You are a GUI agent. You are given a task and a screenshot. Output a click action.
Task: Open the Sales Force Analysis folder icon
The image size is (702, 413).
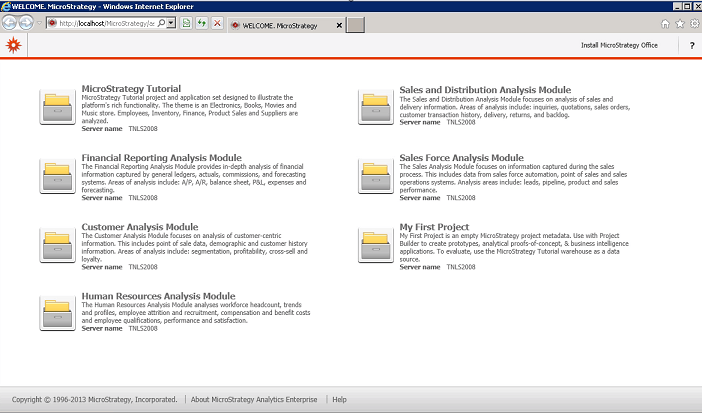(376, 176)
